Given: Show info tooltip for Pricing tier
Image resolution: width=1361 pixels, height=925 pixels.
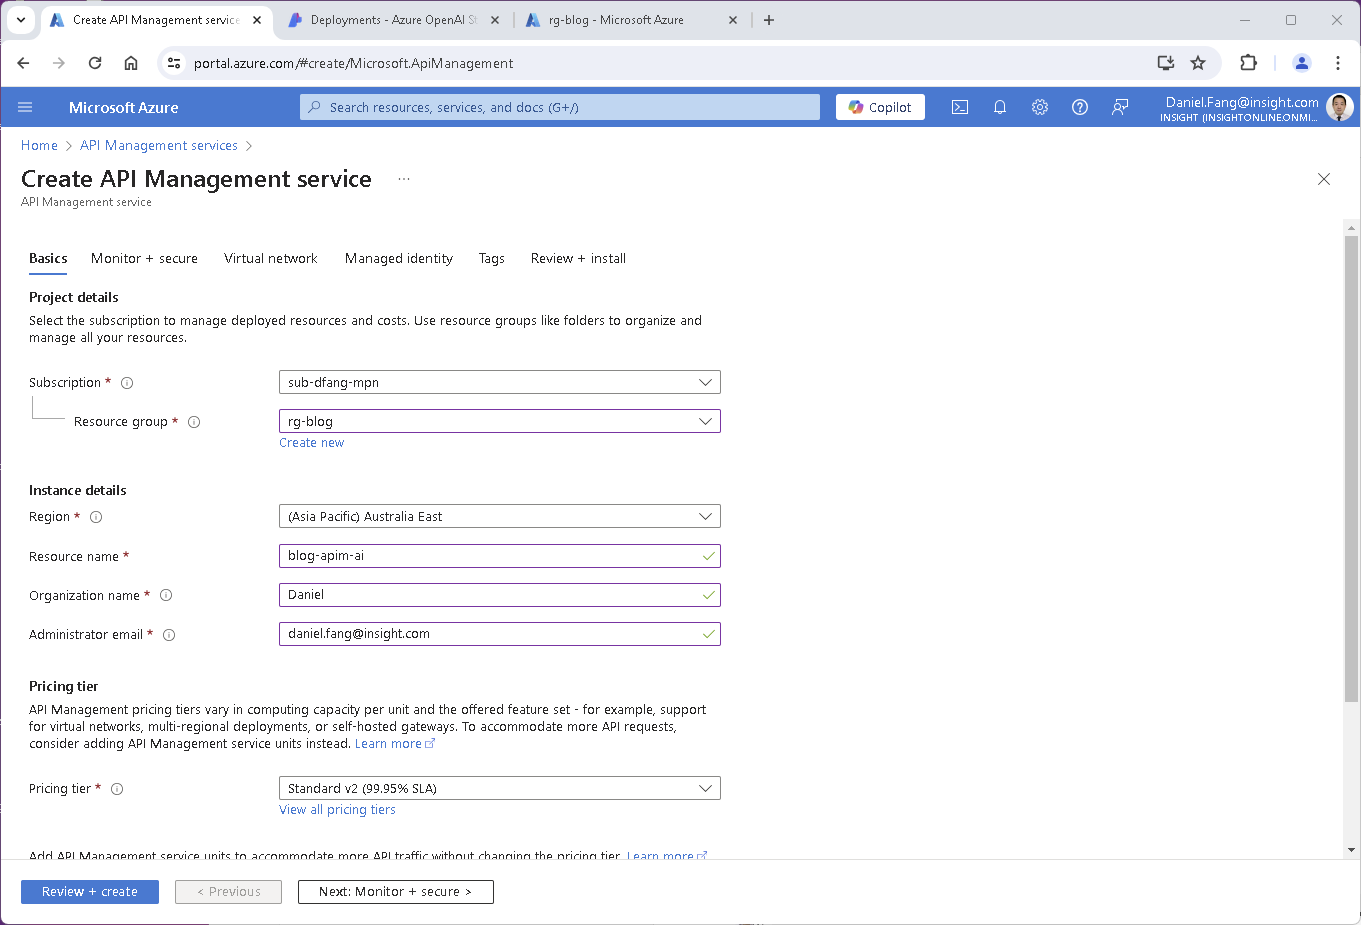Looking at the screenshot, I should tap(117, 789).
